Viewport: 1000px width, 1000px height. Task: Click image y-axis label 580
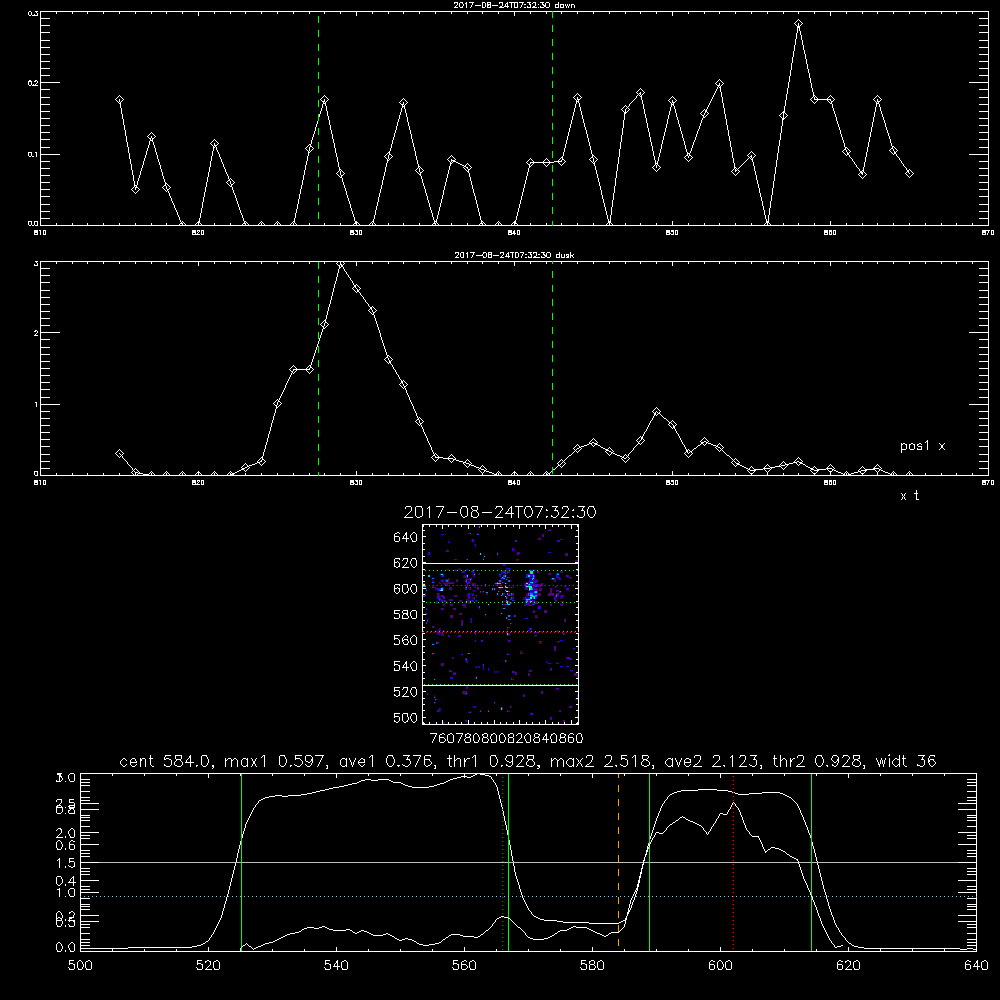(x=406, y=615)
